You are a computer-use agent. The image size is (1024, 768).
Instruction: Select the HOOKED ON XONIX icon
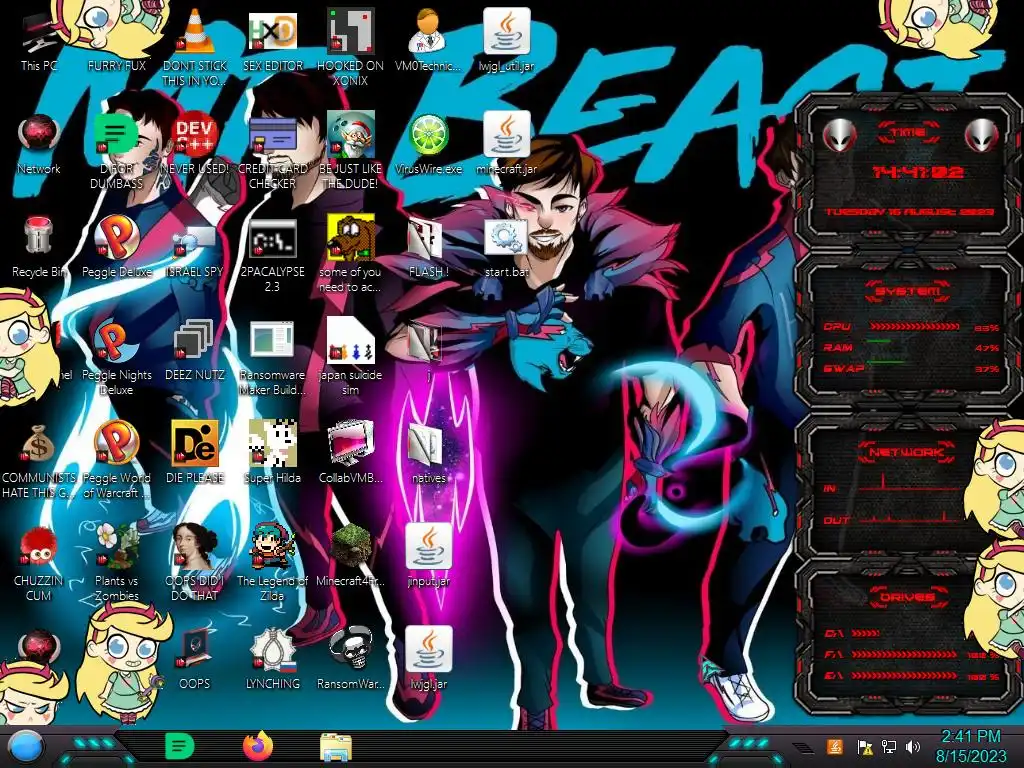(351, 31)
